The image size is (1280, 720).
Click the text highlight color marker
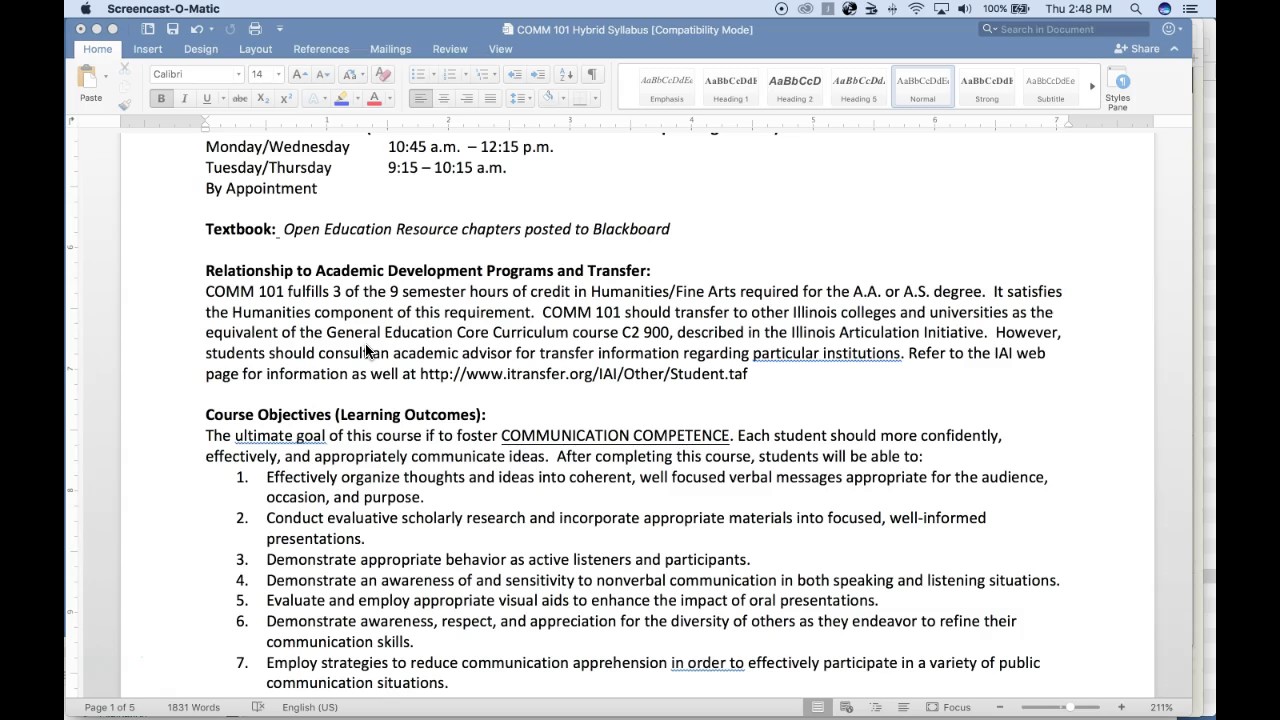341,98
